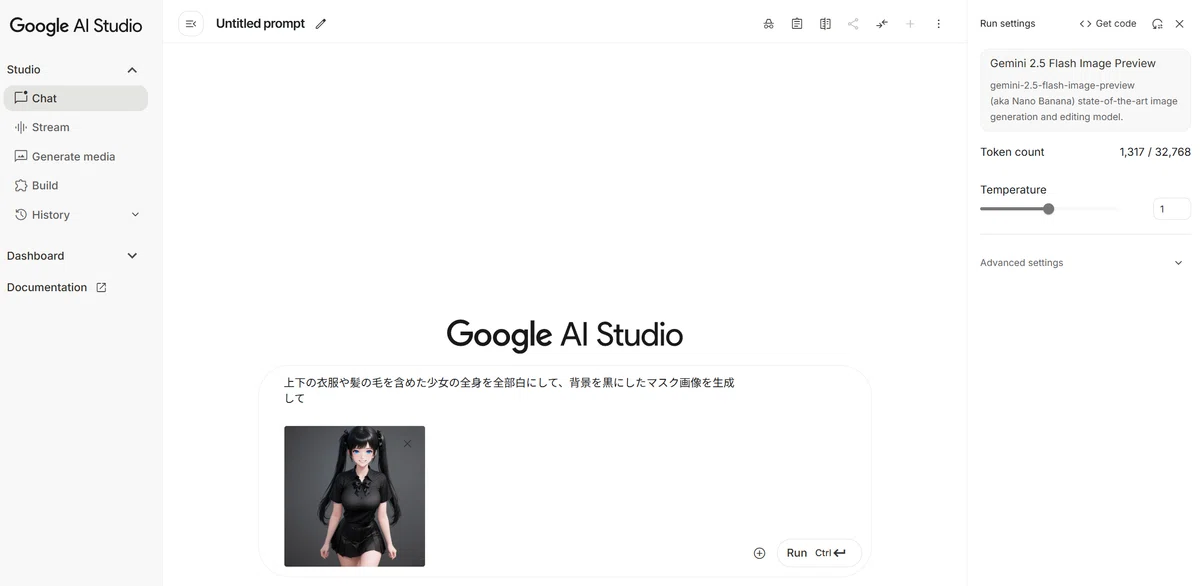Open the Build section in sidebar
The width and height of the screenshot is (1200, 586).
(x=76, y=185)
